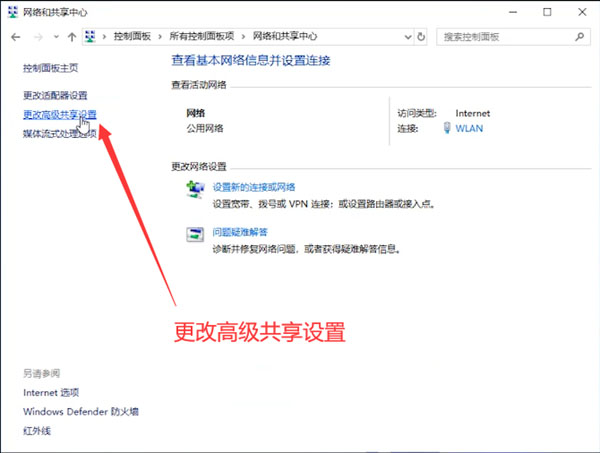Click the magnifier icon in the search box
This screenshot has width=600, height=453.
[x=579, y=36]
